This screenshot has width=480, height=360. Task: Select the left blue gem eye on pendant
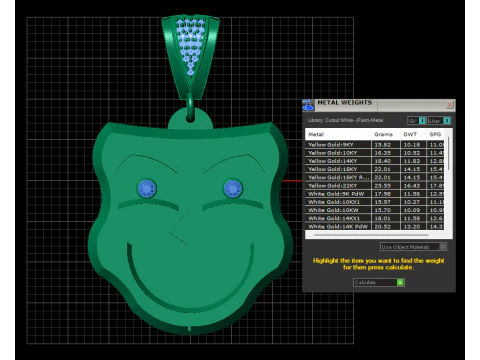coord(147,188)
